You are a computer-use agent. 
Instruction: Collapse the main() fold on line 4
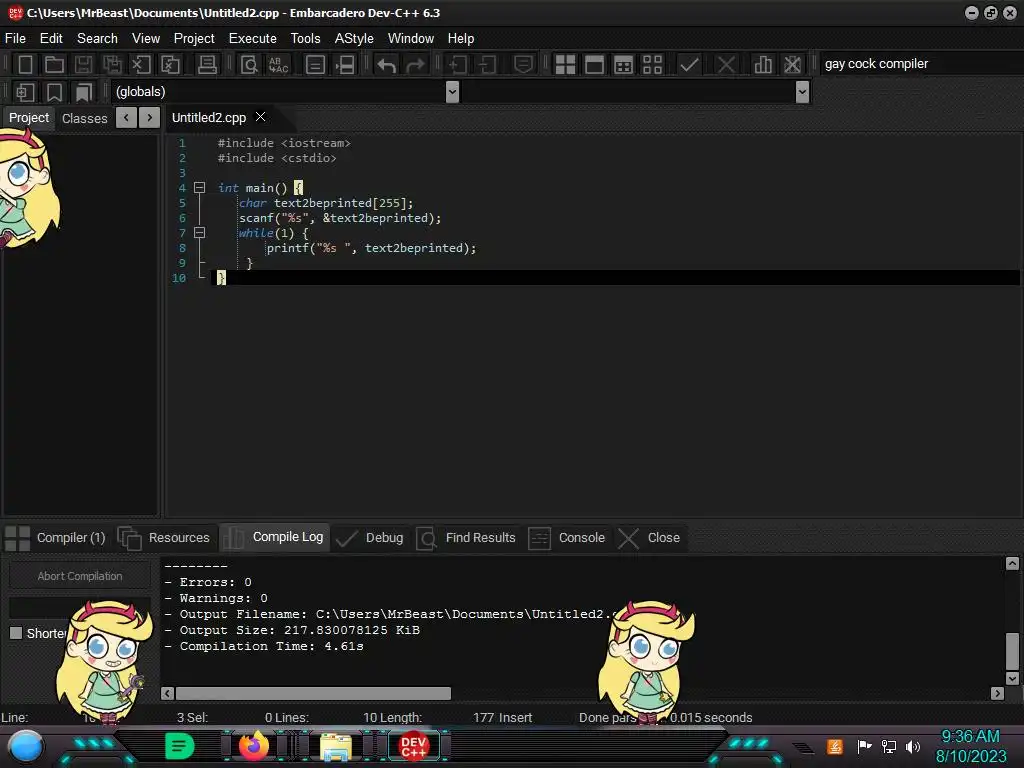pos(200,187)
